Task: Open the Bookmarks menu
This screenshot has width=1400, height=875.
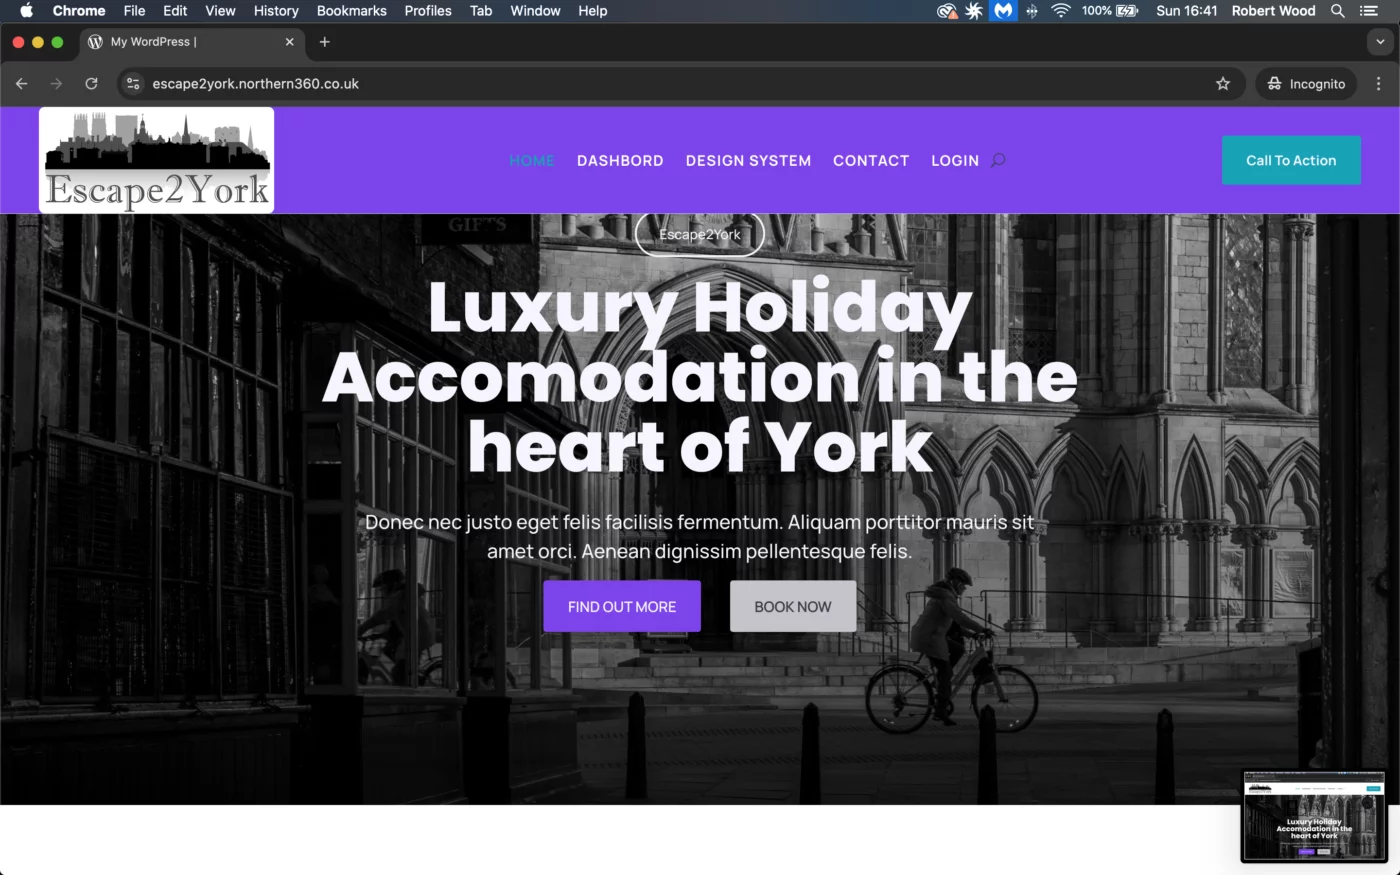Action: [351, 11]
